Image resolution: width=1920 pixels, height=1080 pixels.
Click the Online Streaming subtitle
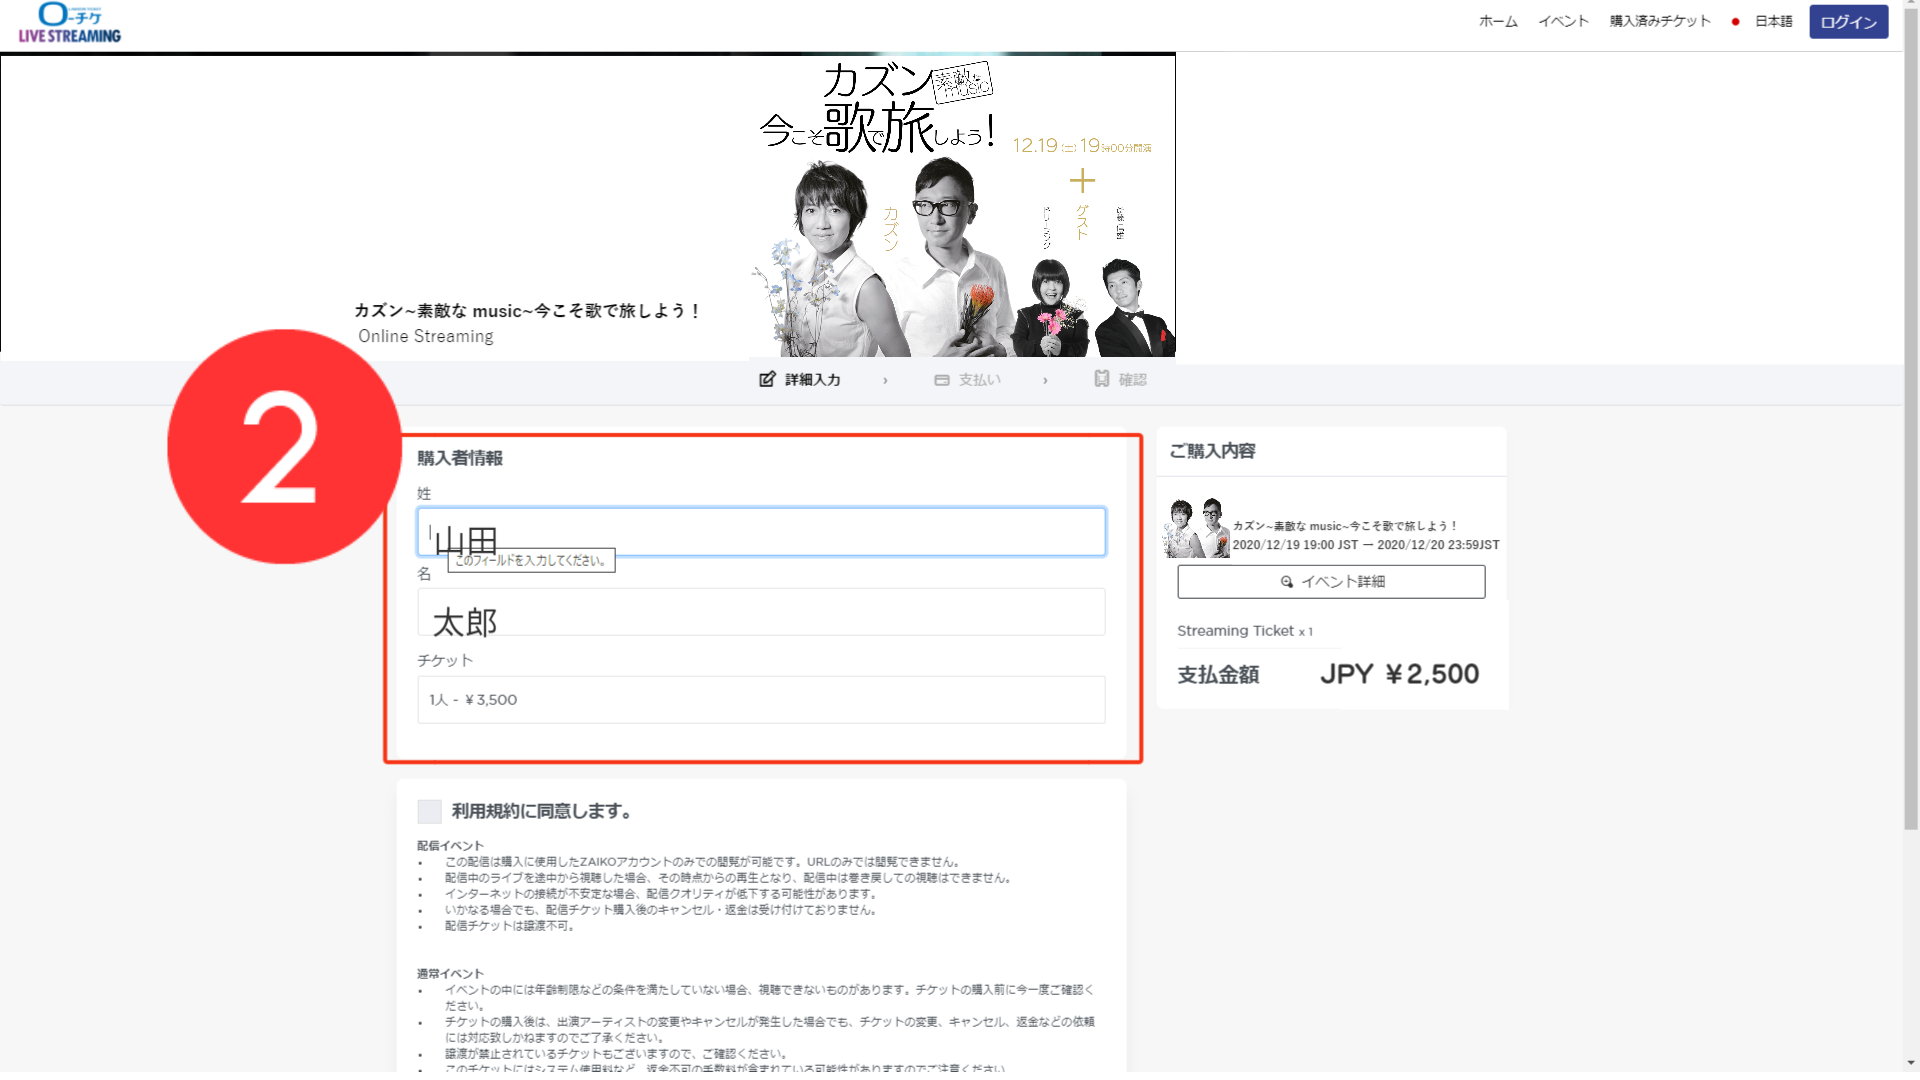click(426, 337)
